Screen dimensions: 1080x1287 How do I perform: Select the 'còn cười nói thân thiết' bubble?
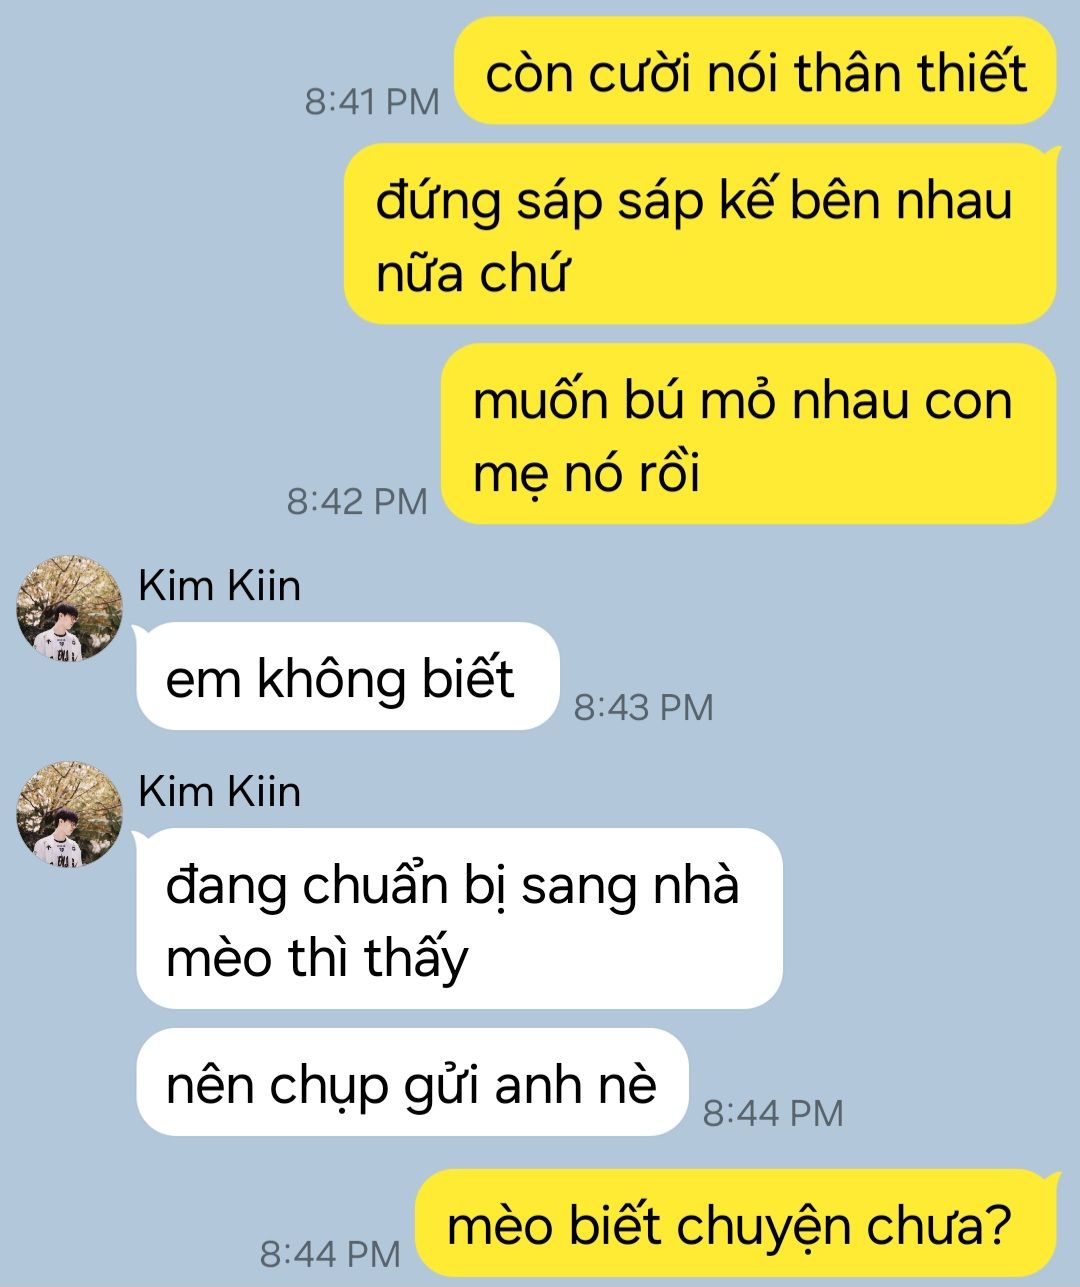click(755, 71)
